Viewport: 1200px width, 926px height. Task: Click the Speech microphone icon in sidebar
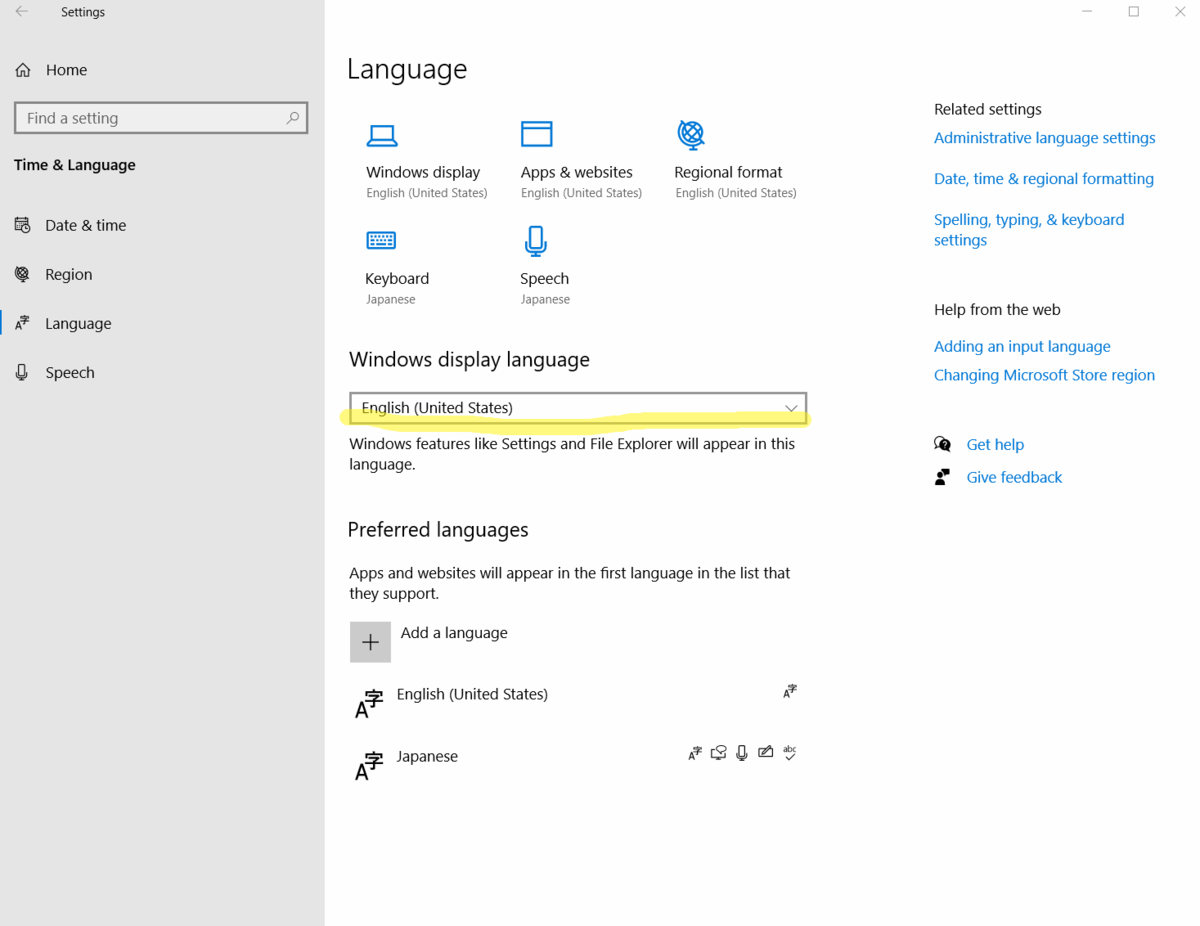[22, 372]
